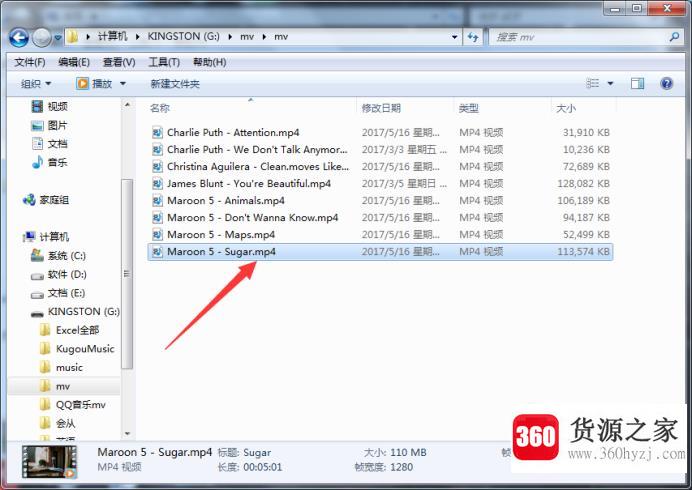The height and width of the screenshot is (490, 692).
Task: Select Christina Aguilera - Clean.moves Like file
Action: click(380, 166)
